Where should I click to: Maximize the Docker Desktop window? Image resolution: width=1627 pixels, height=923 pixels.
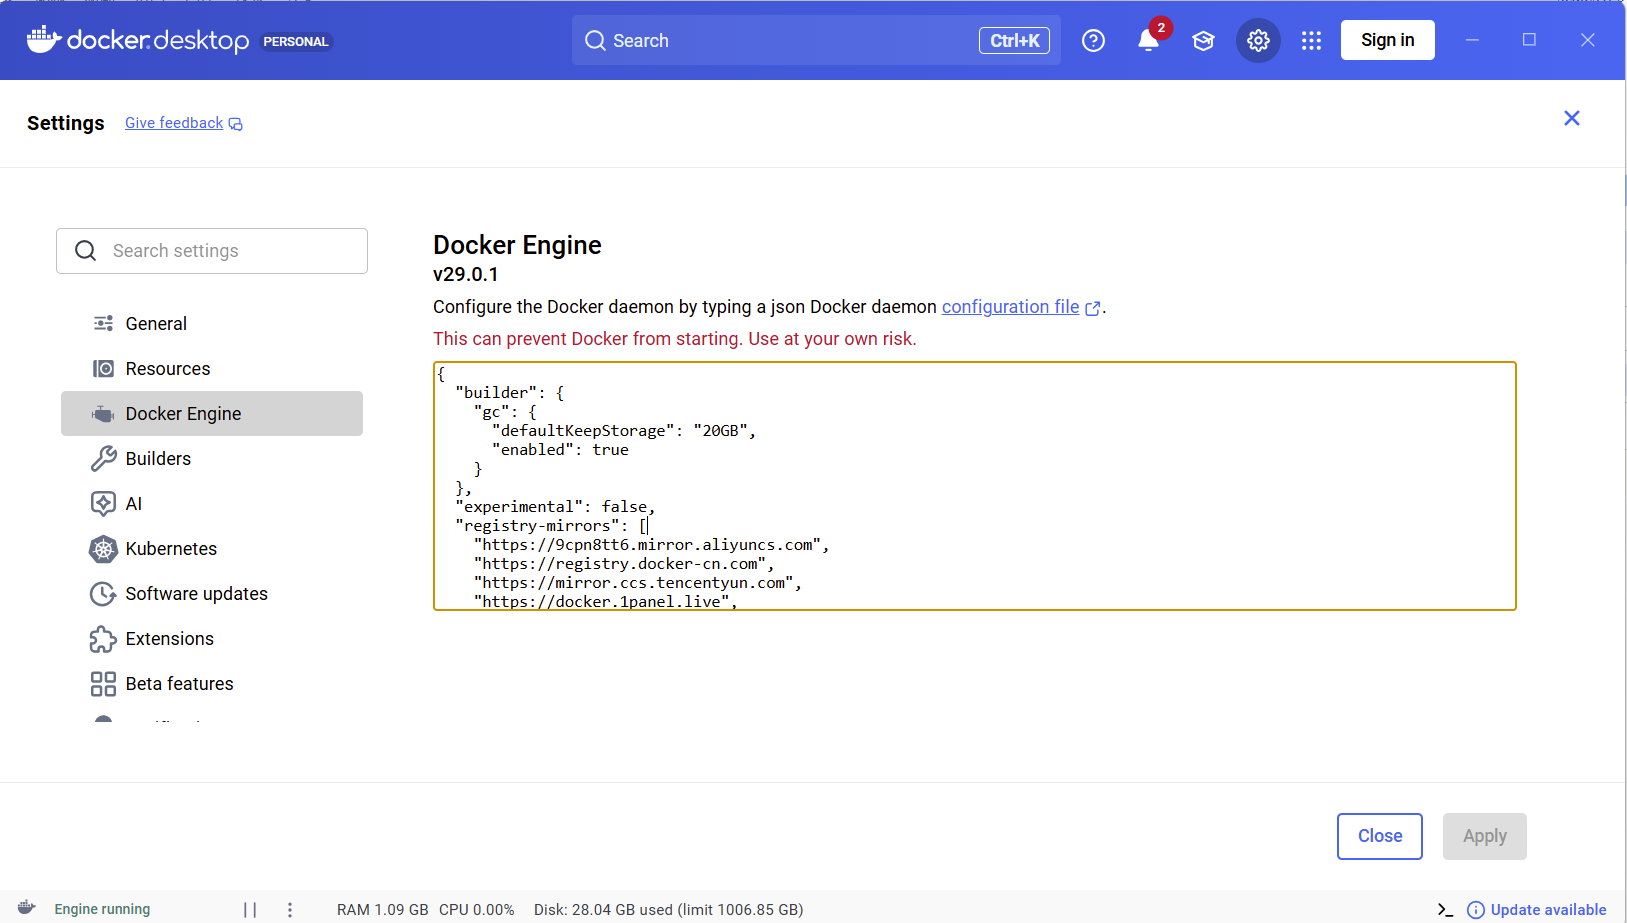[1529, 40]
